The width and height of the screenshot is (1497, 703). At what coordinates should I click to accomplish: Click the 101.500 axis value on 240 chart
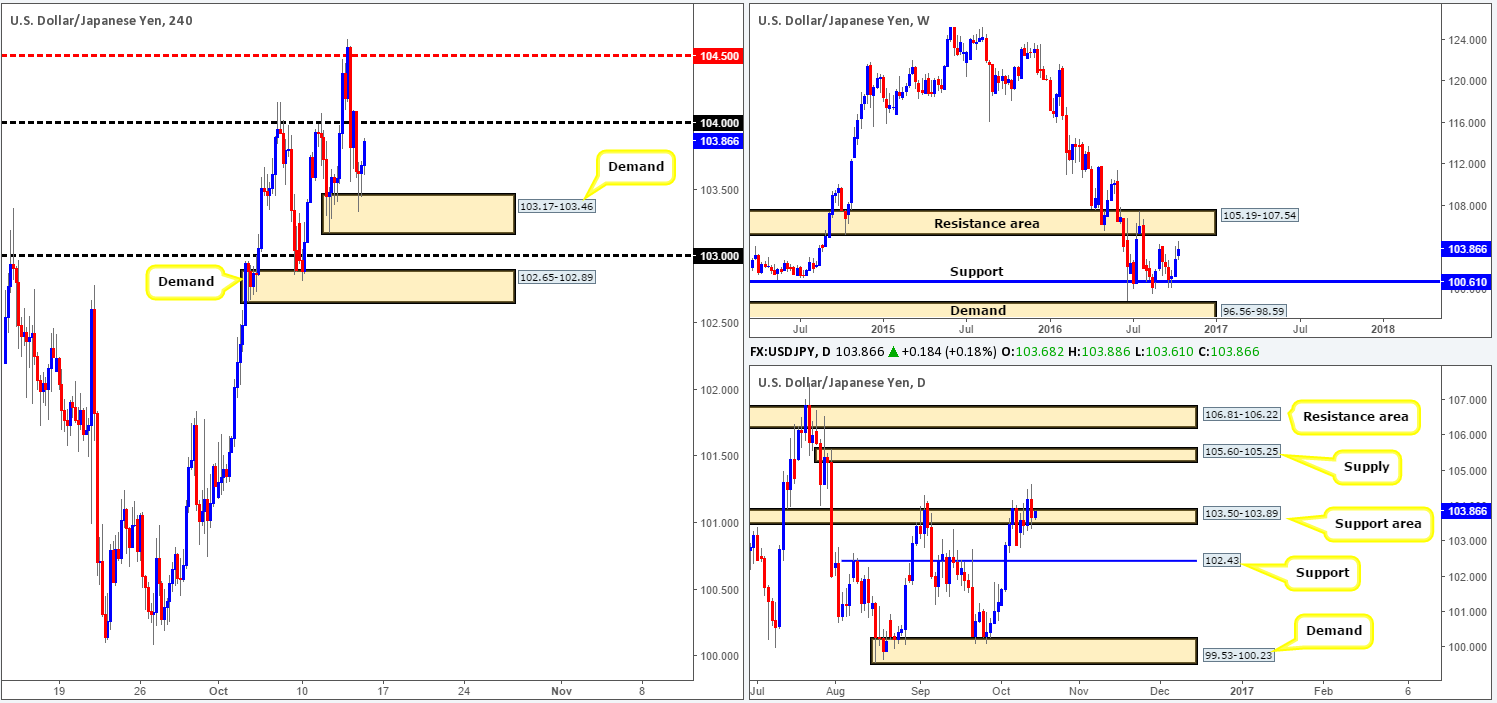(x=717, y=456)
